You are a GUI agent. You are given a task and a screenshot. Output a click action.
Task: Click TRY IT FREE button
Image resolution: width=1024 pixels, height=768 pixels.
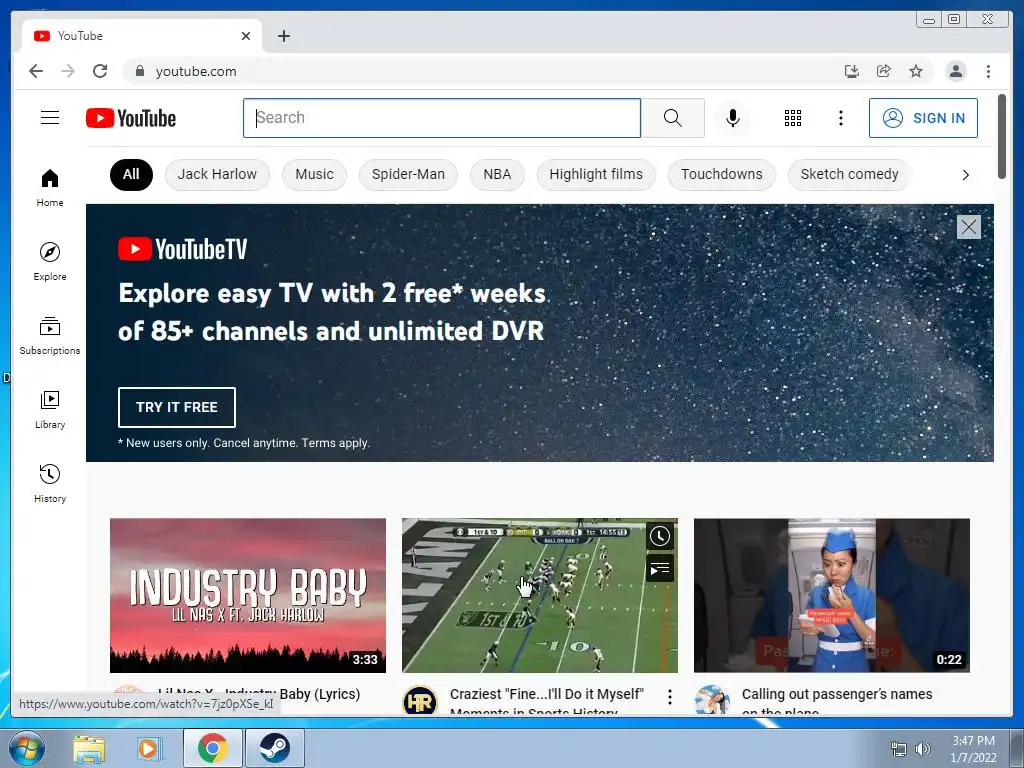tap(176, 407)
